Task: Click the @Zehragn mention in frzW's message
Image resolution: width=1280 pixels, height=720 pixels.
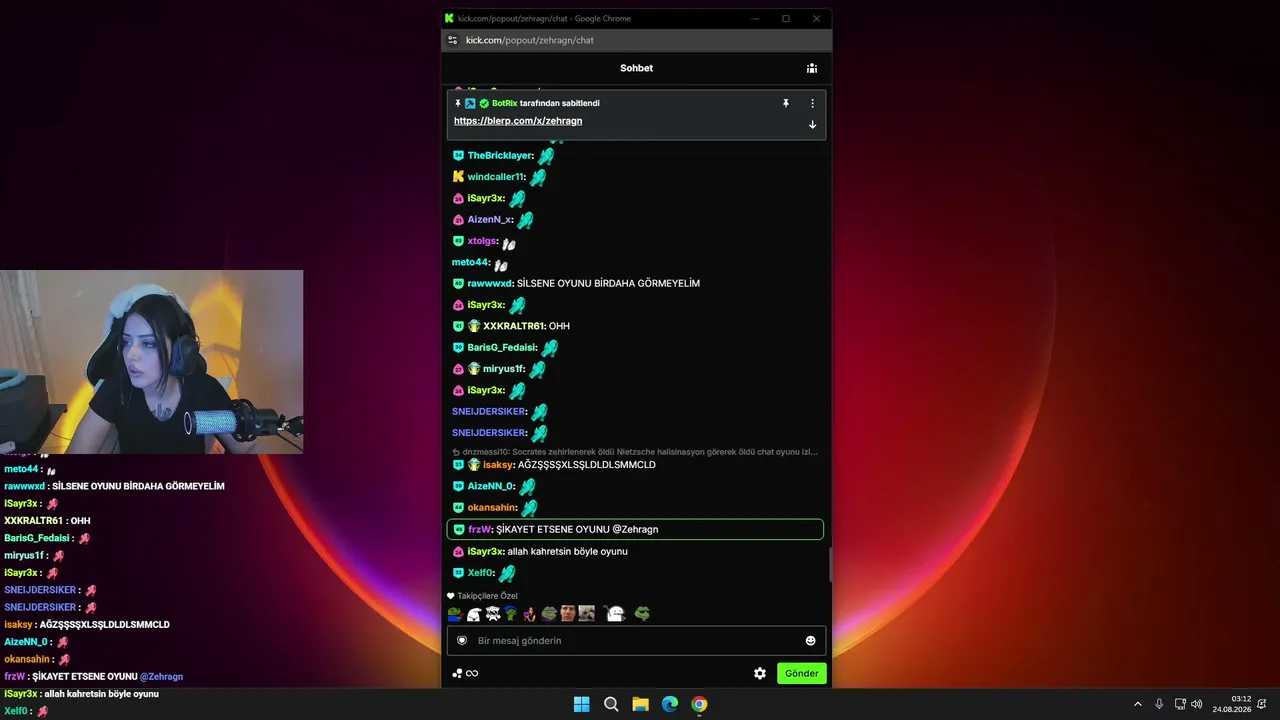Action: pyautogui.click(x=635, y=529)
